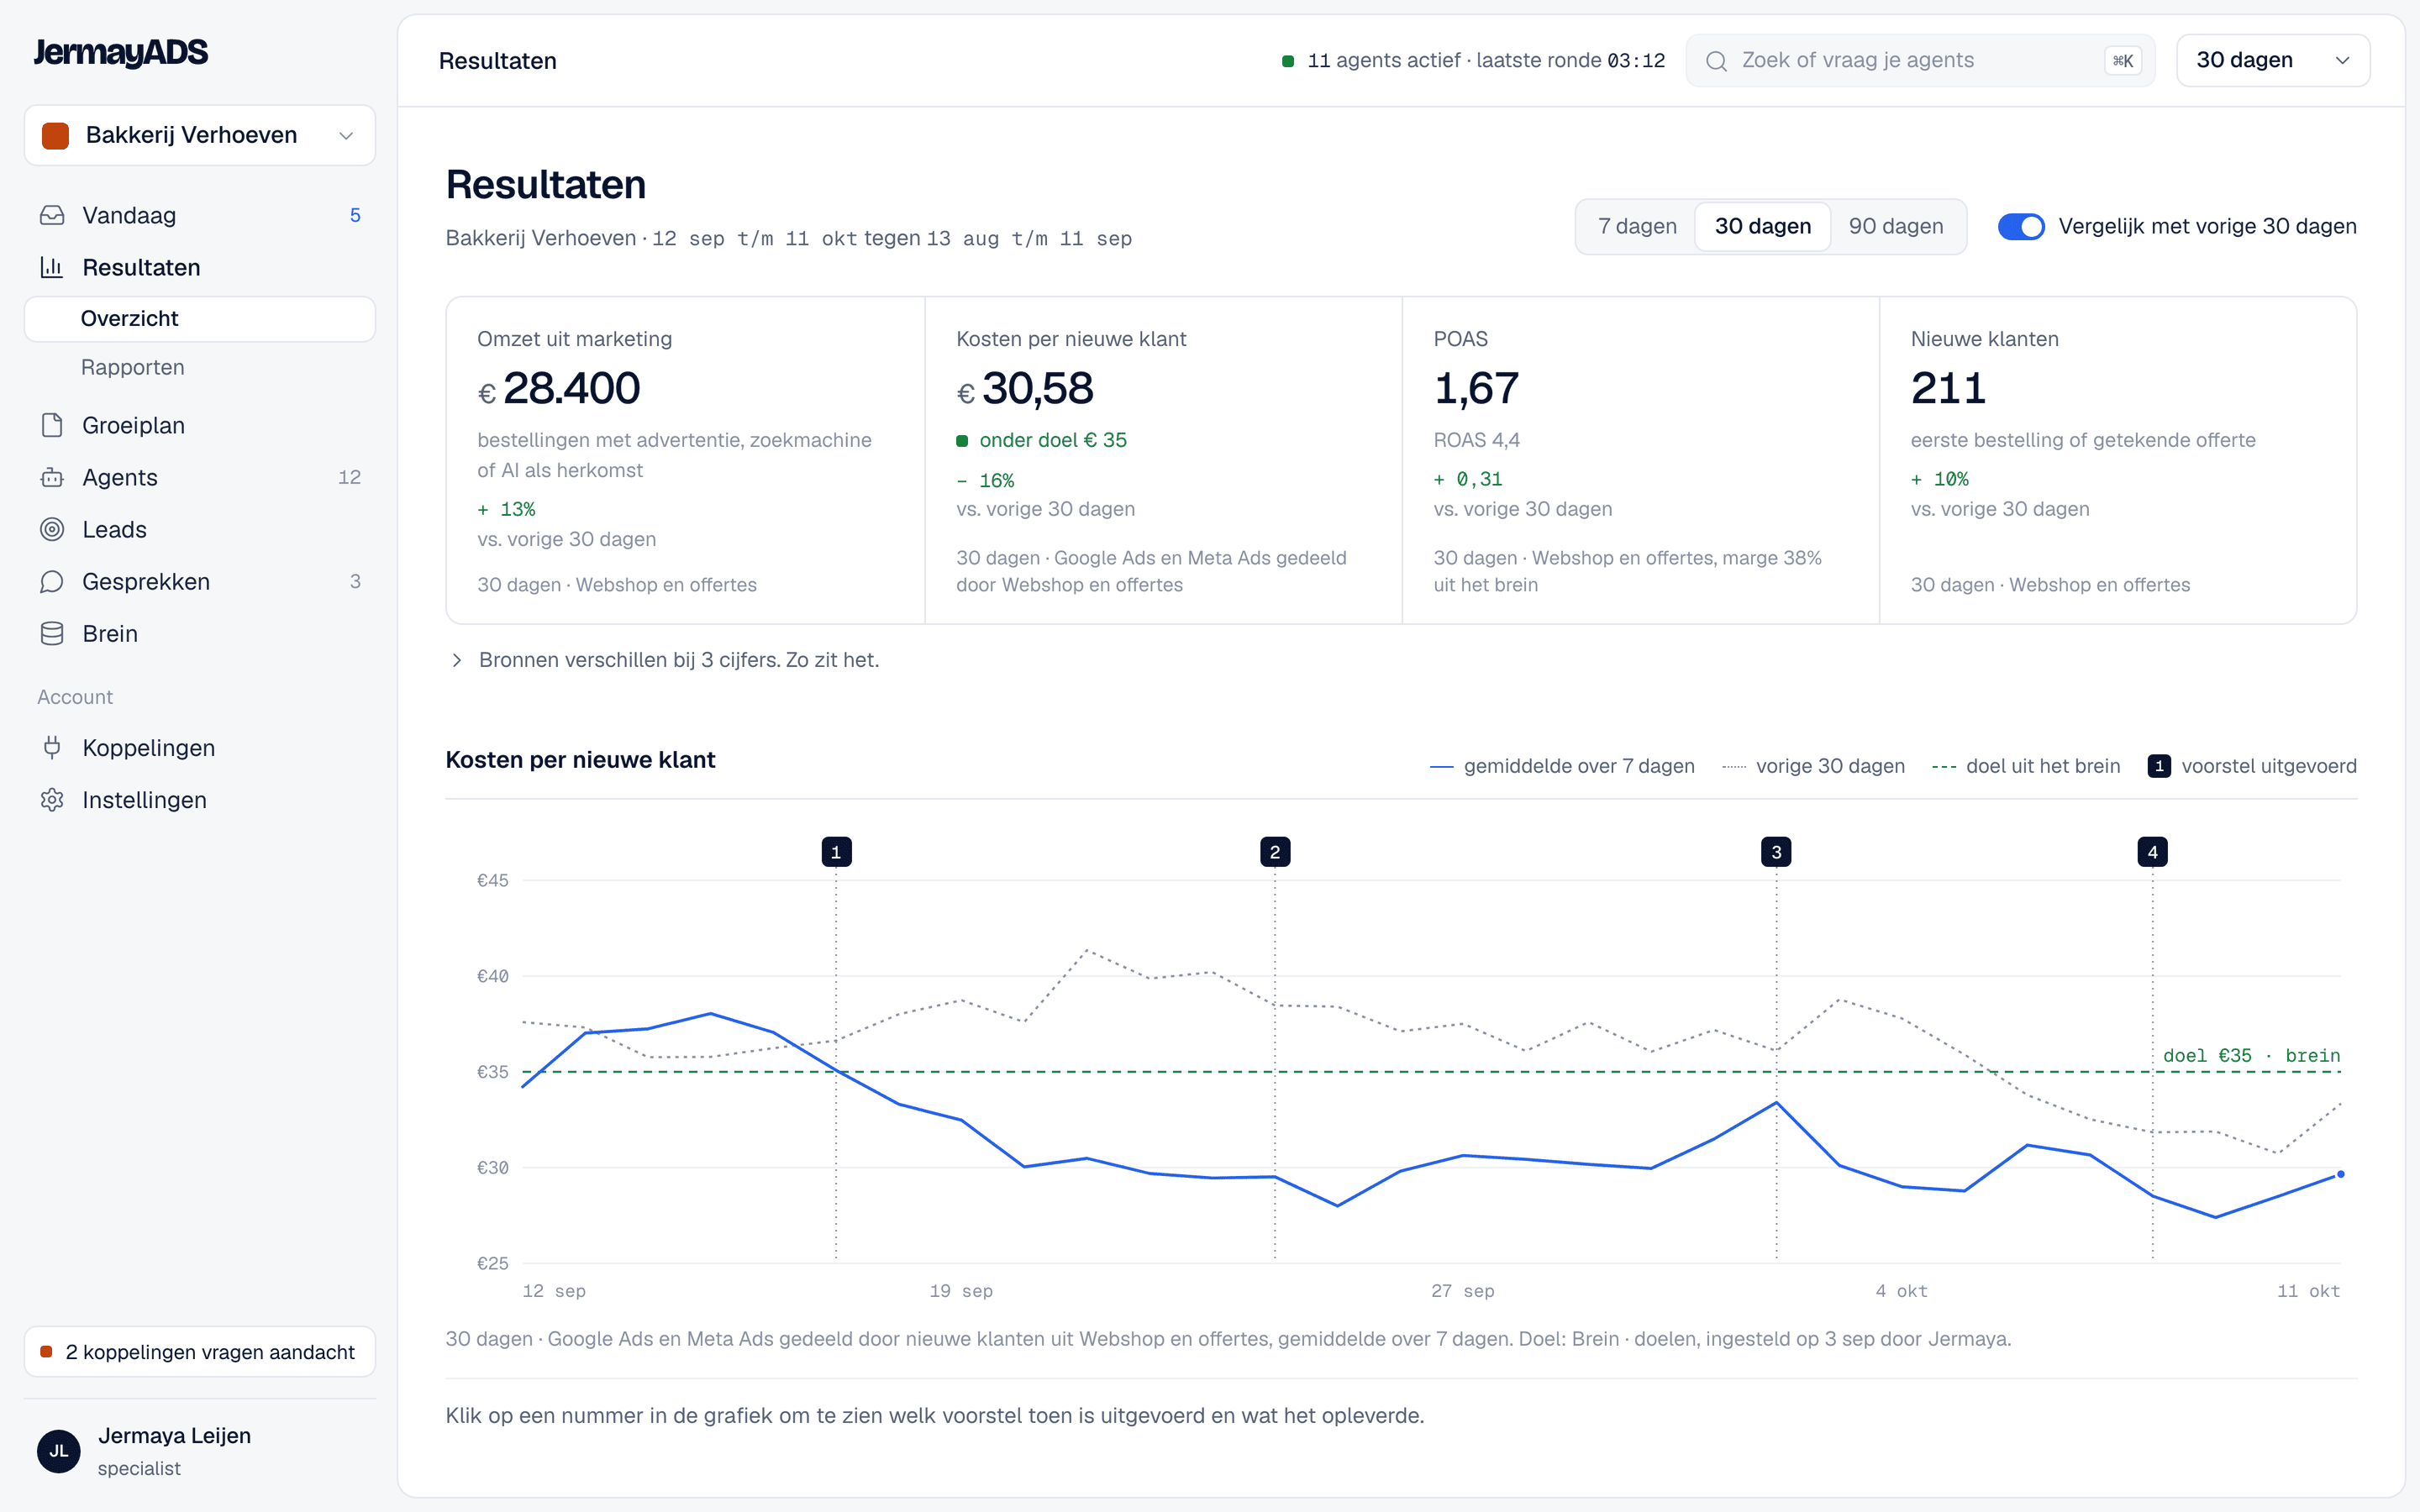Open Jermaya Leijen profile
This screenshot has height=1512, width=2420.
click(200, 1450)
